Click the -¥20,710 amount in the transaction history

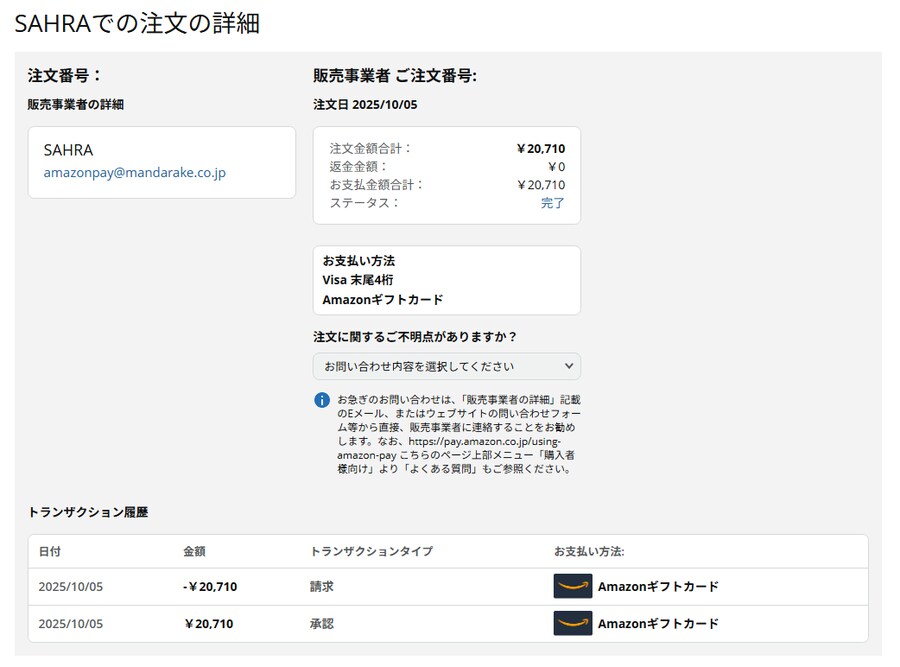click(x=210, y=587)
